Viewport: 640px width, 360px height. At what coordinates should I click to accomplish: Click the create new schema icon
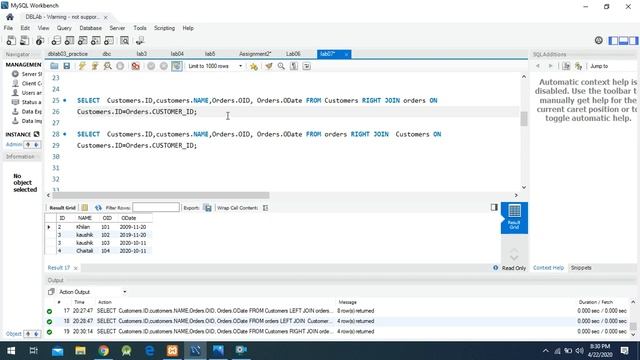[56, 40]
